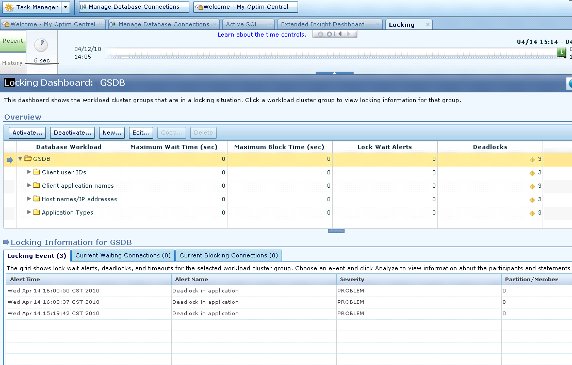The image size is (572, 365).
Task: Switch to Manage Database Connections tab
Action: pos(163,24)
